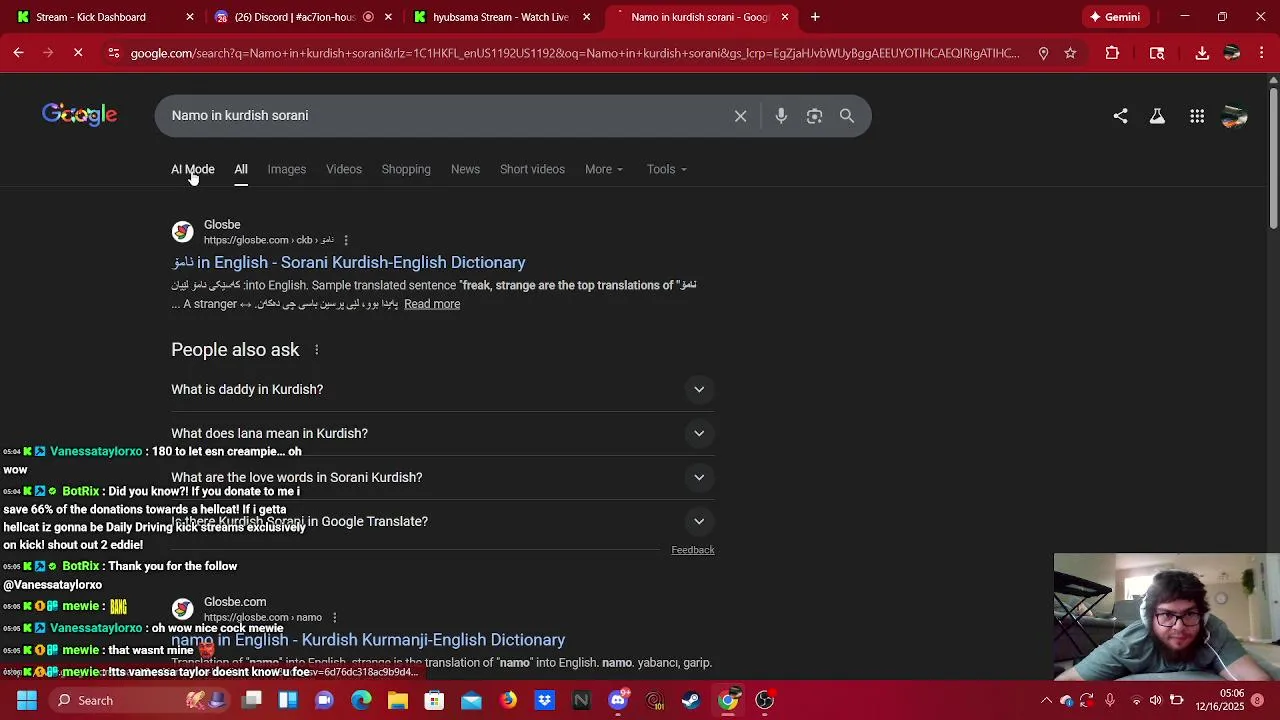
Task: Open Google Lens search side panel icon
Action: 1157,53
